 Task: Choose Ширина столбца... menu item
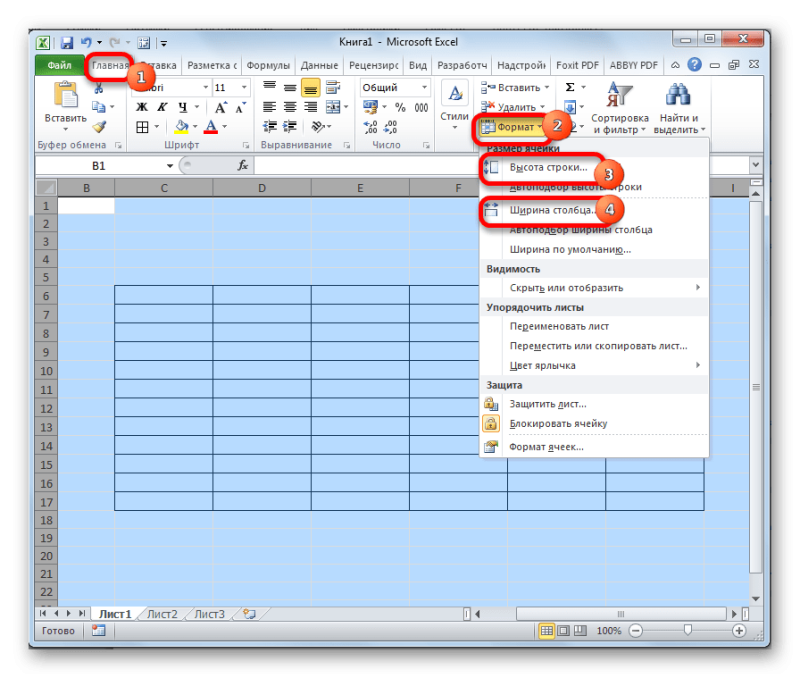553,210
